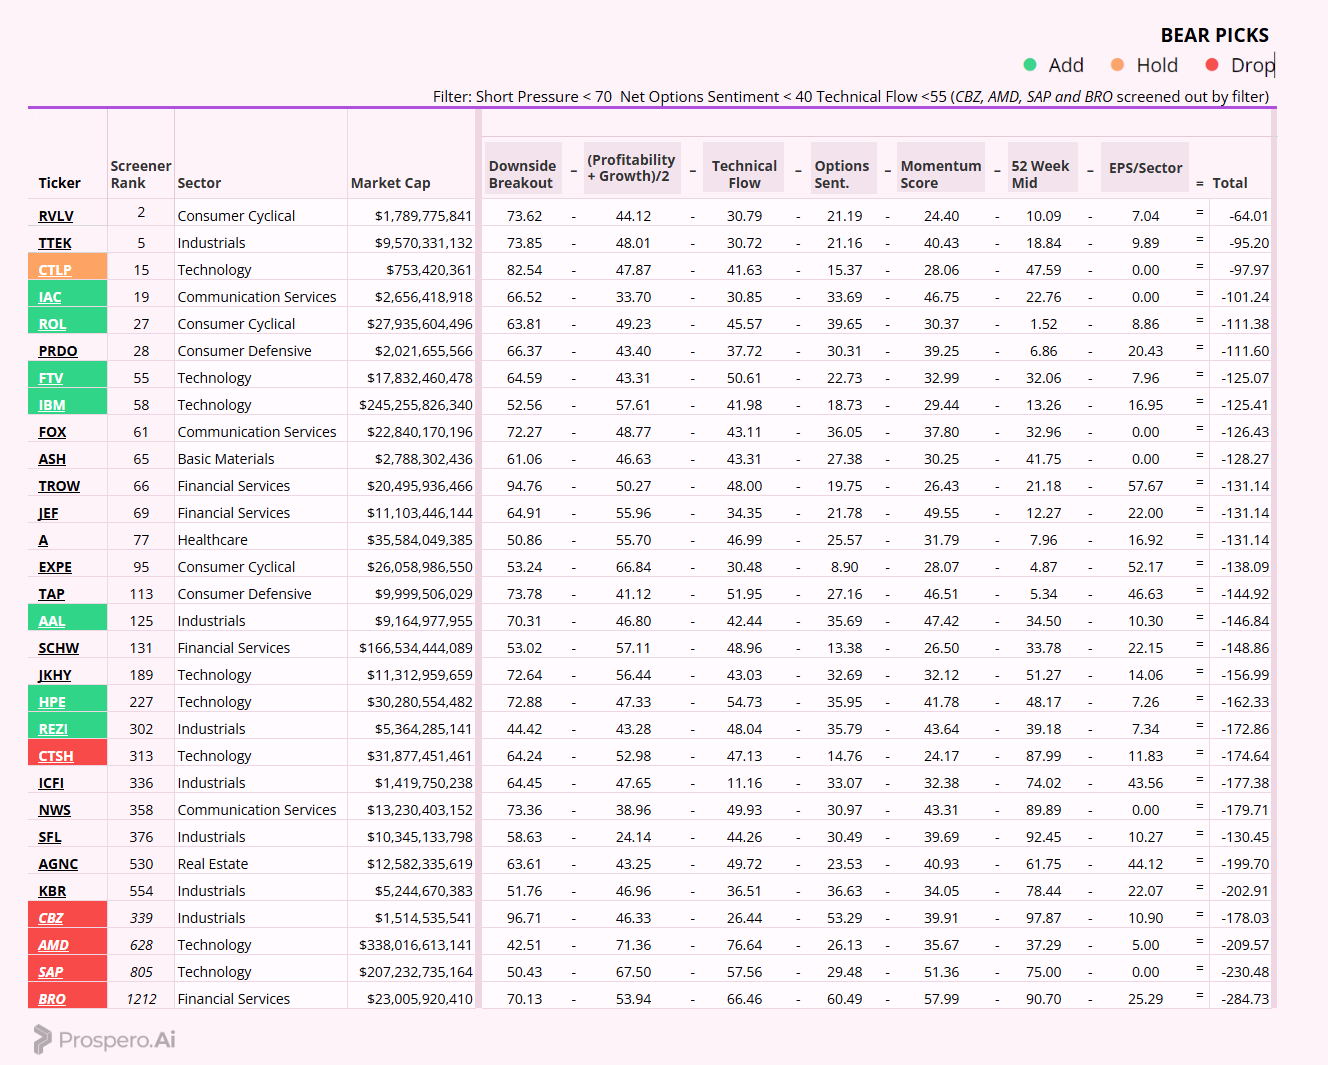Select the RVLV total value -64.01
The width and height of the screenshot is (1328, 1065).
pos(1249,216)
